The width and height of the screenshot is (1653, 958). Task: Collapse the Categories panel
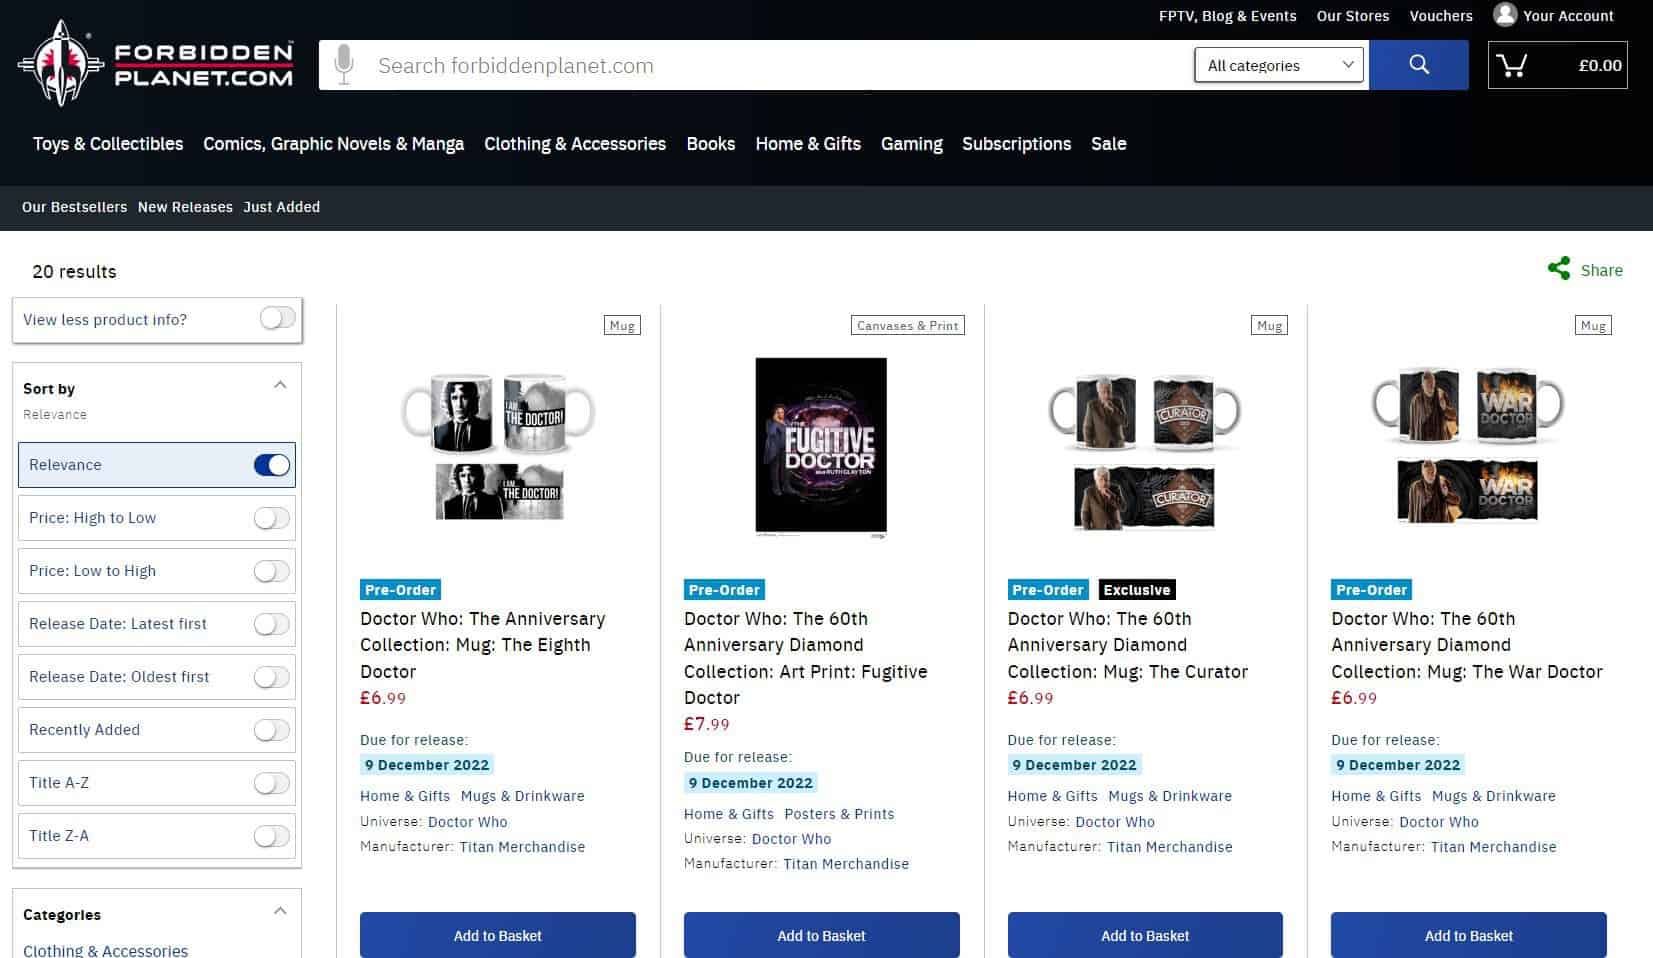280,912
